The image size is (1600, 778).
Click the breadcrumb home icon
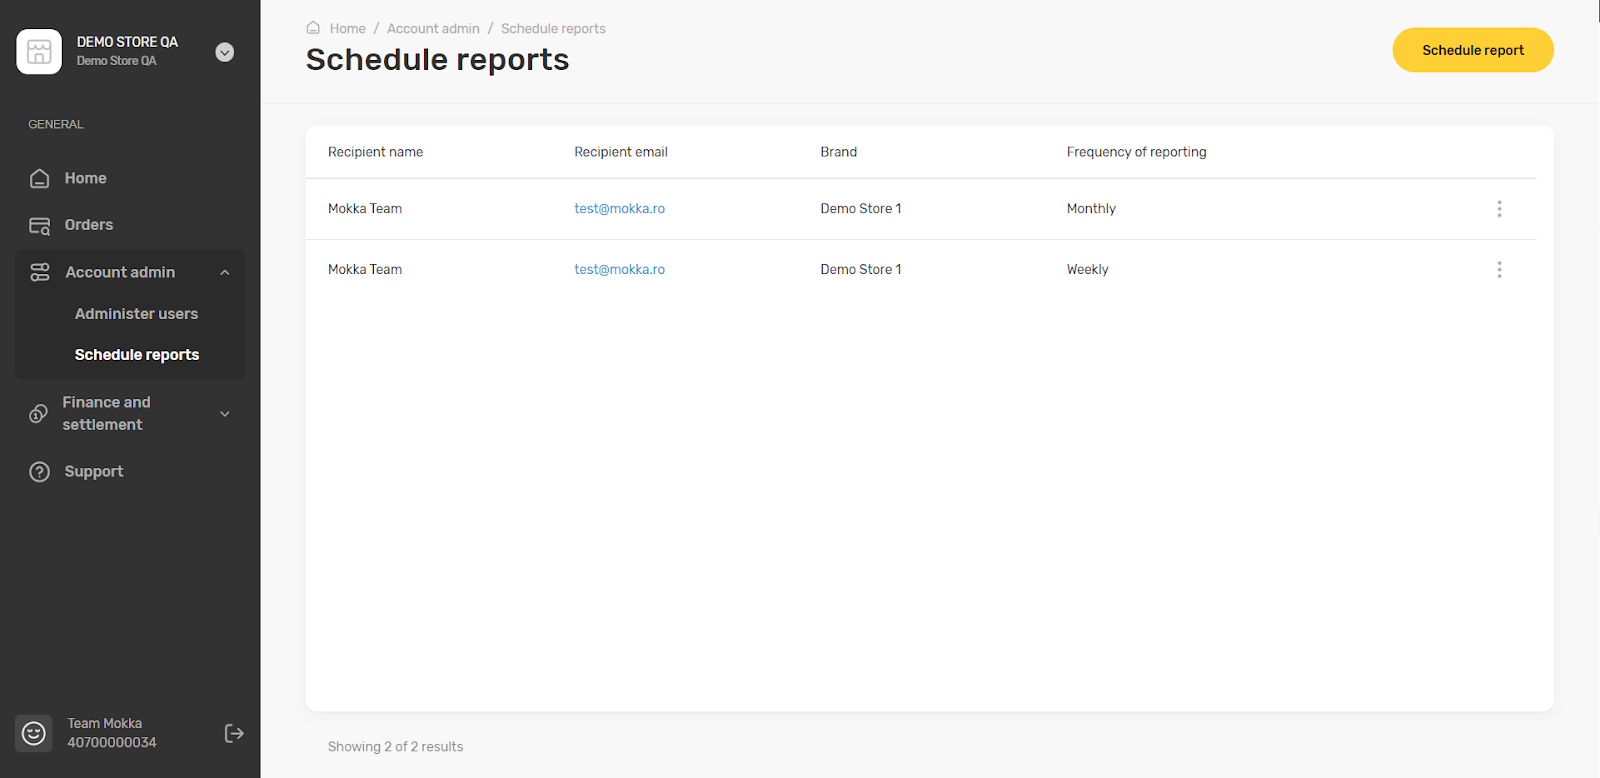pyautogui.click(x=313, y=28)
